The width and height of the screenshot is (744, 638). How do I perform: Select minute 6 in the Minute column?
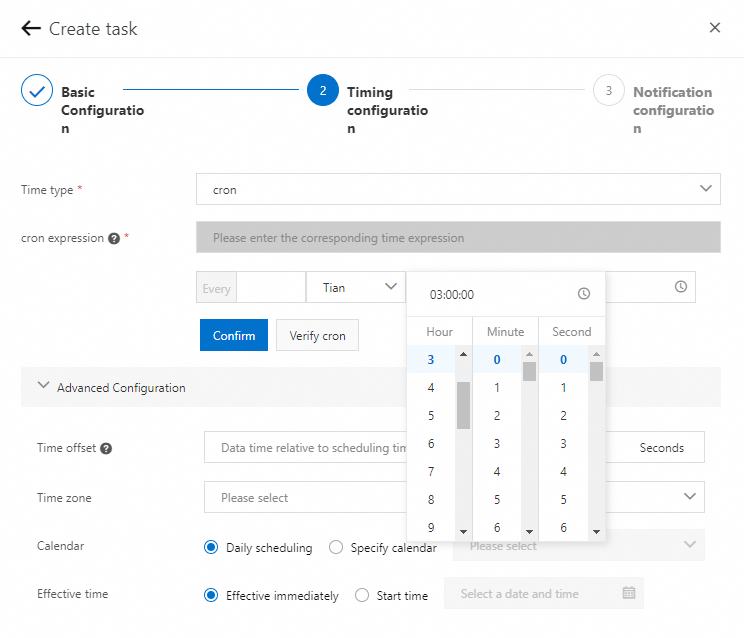497,527
